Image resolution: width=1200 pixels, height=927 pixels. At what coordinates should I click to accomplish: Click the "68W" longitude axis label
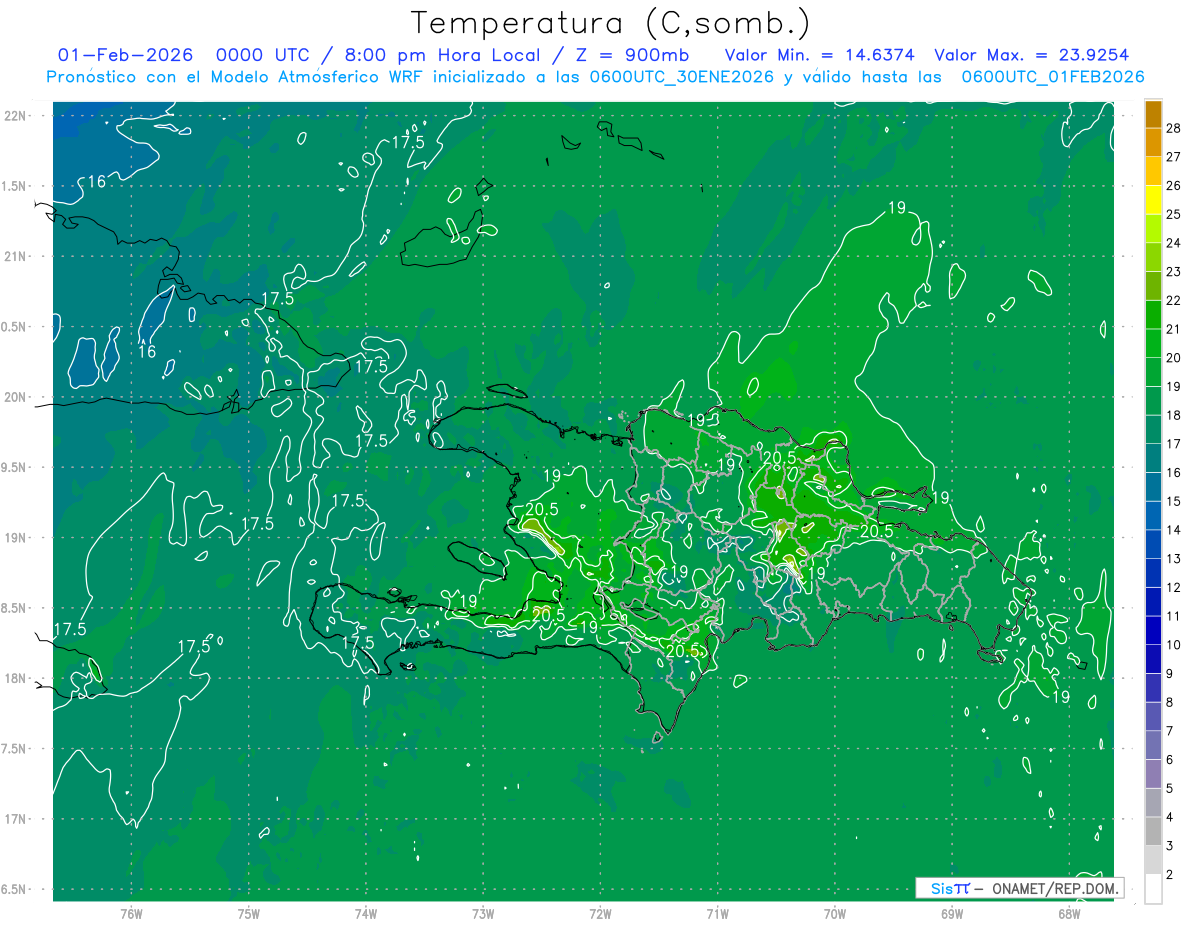(x=1069, y=913)
